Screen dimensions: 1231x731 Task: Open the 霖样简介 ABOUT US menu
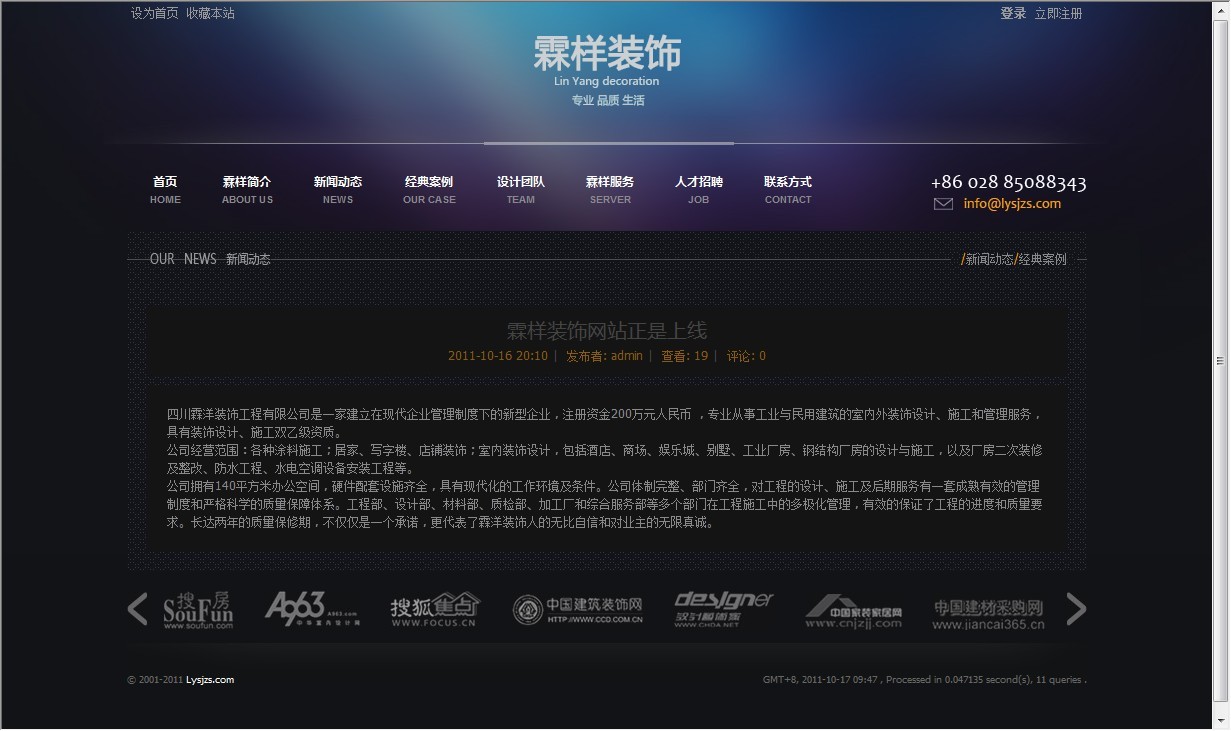[247, 190]
